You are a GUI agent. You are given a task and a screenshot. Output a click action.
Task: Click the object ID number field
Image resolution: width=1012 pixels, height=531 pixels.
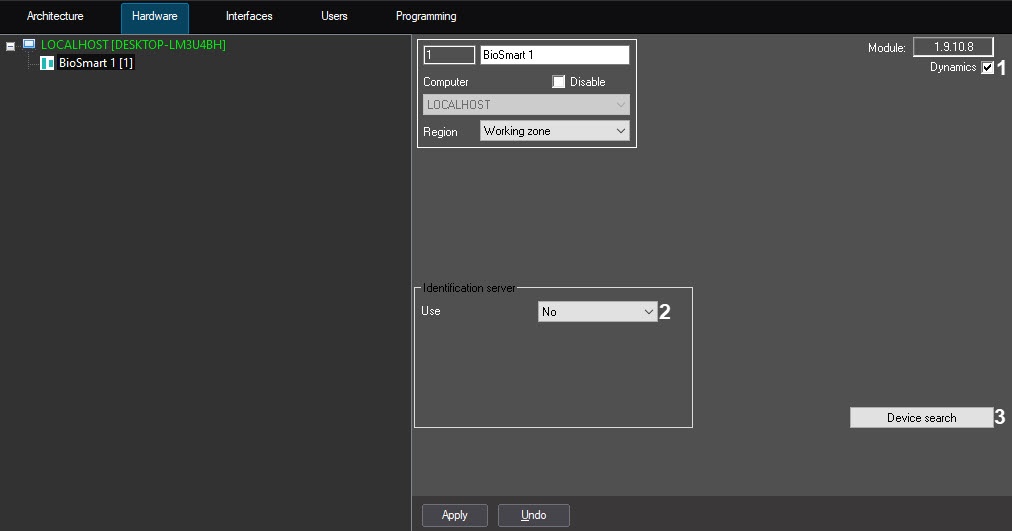448,55
